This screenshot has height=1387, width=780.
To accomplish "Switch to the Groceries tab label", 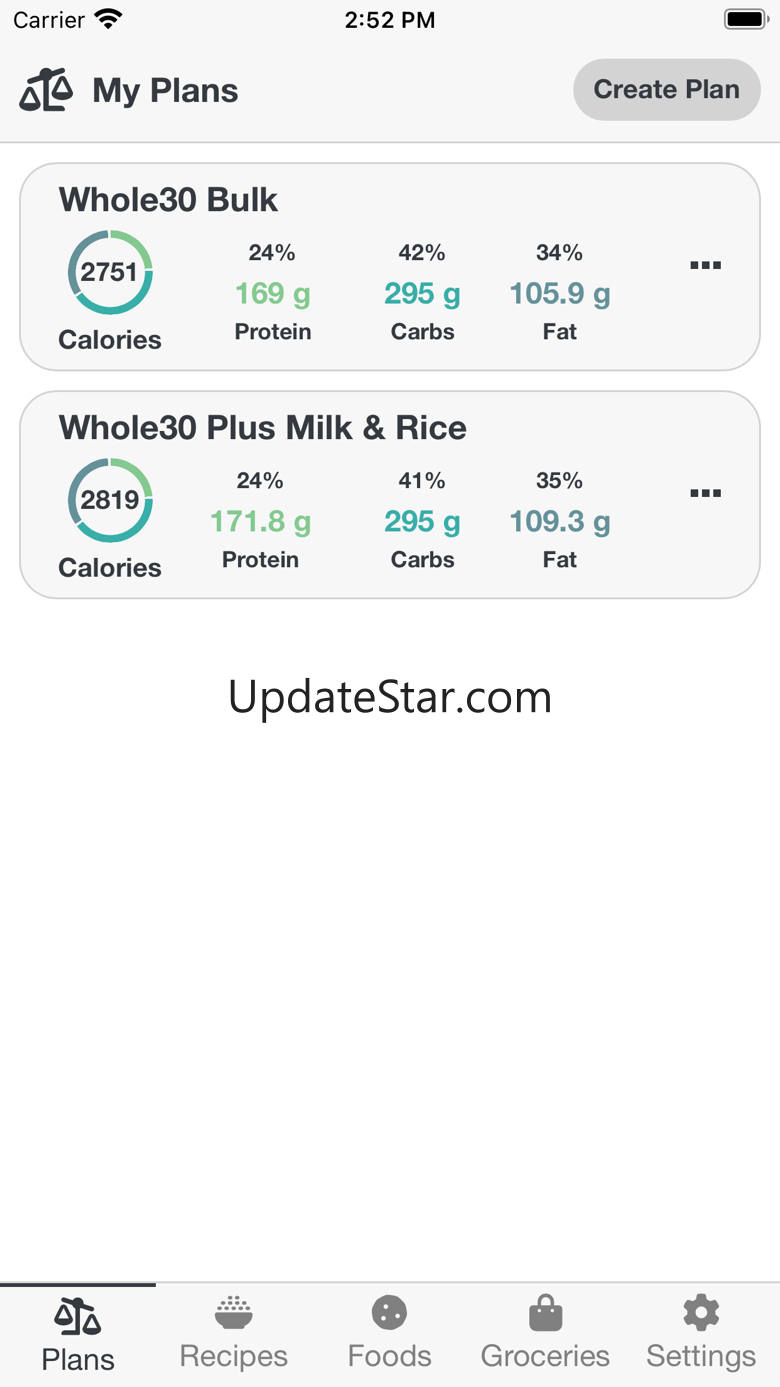I will (545, 1356).
